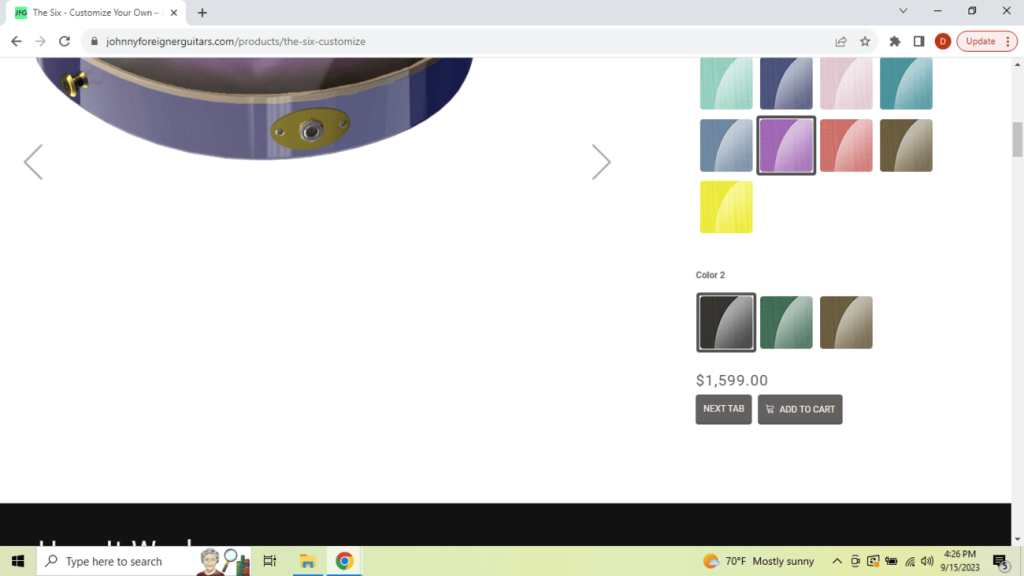Select the green Color 2 swatch
The width and height of the screenshot is (1024, 576).
[x=786, y=322]
